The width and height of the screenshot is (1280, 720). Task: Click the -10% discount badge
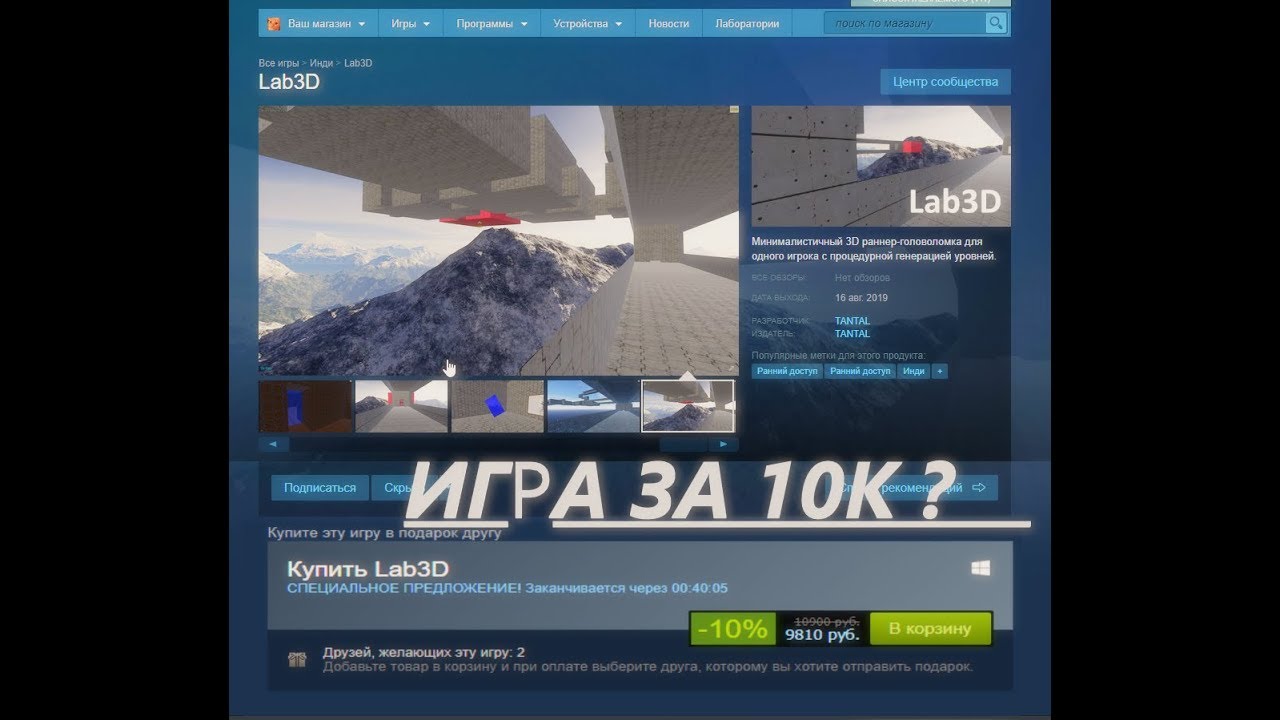pos(733,629)
